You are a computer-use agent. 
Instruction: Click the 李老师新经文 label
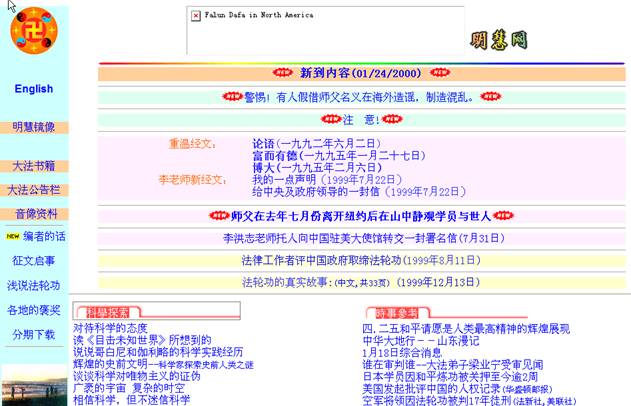pos(192,179)
